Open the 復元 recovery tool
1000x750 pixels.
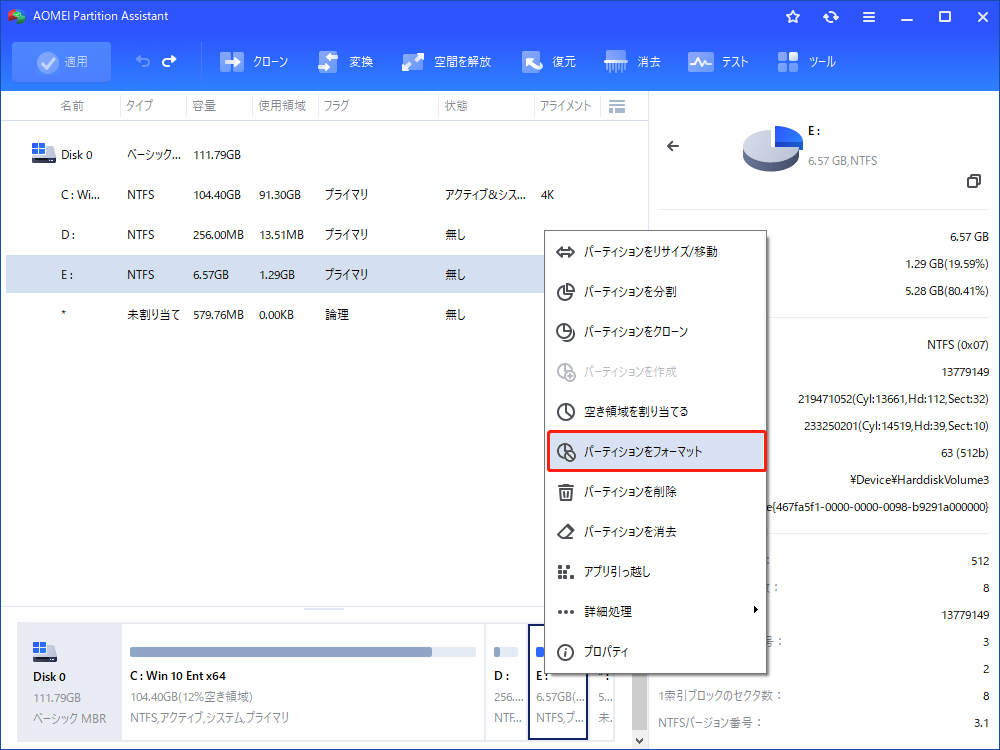coord(548,62)
